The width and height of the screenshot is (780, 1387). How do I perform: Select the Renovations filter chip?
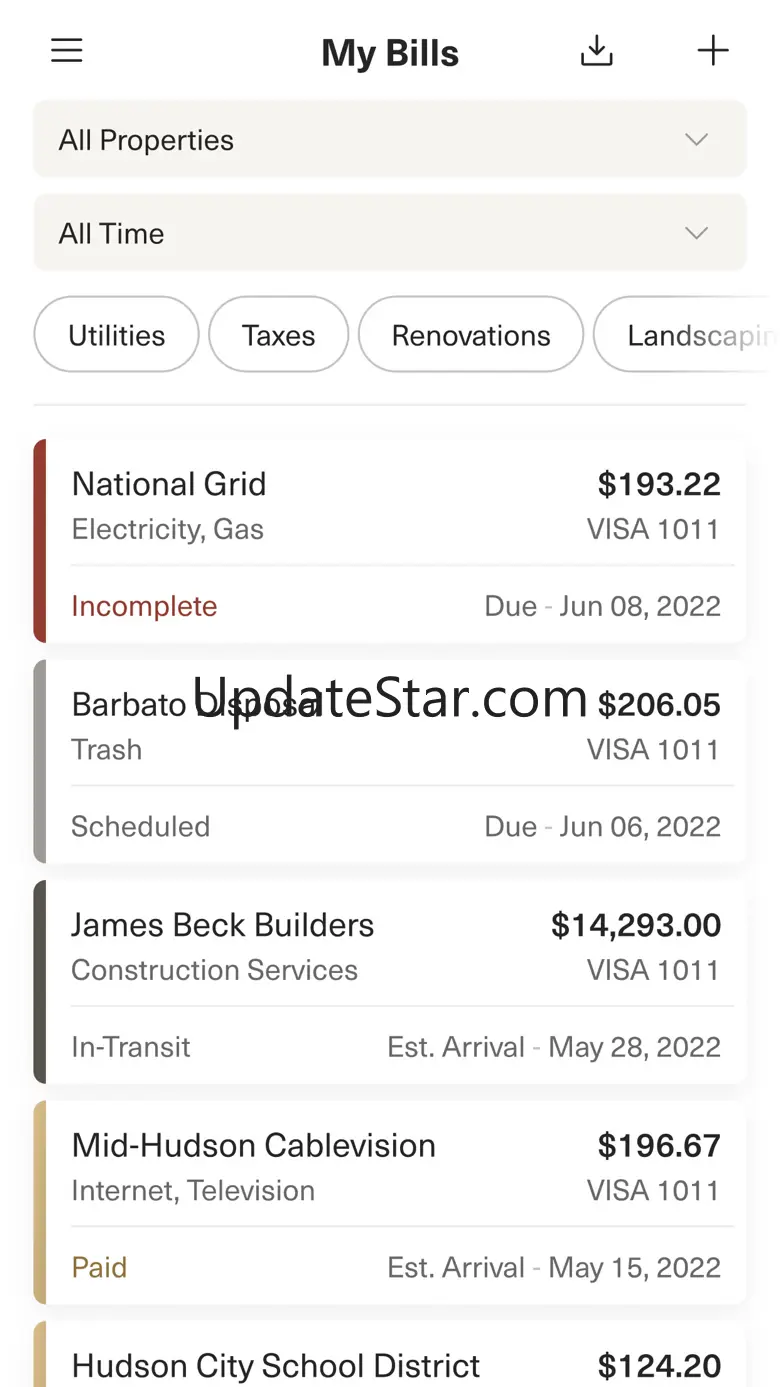coord(470,335)
